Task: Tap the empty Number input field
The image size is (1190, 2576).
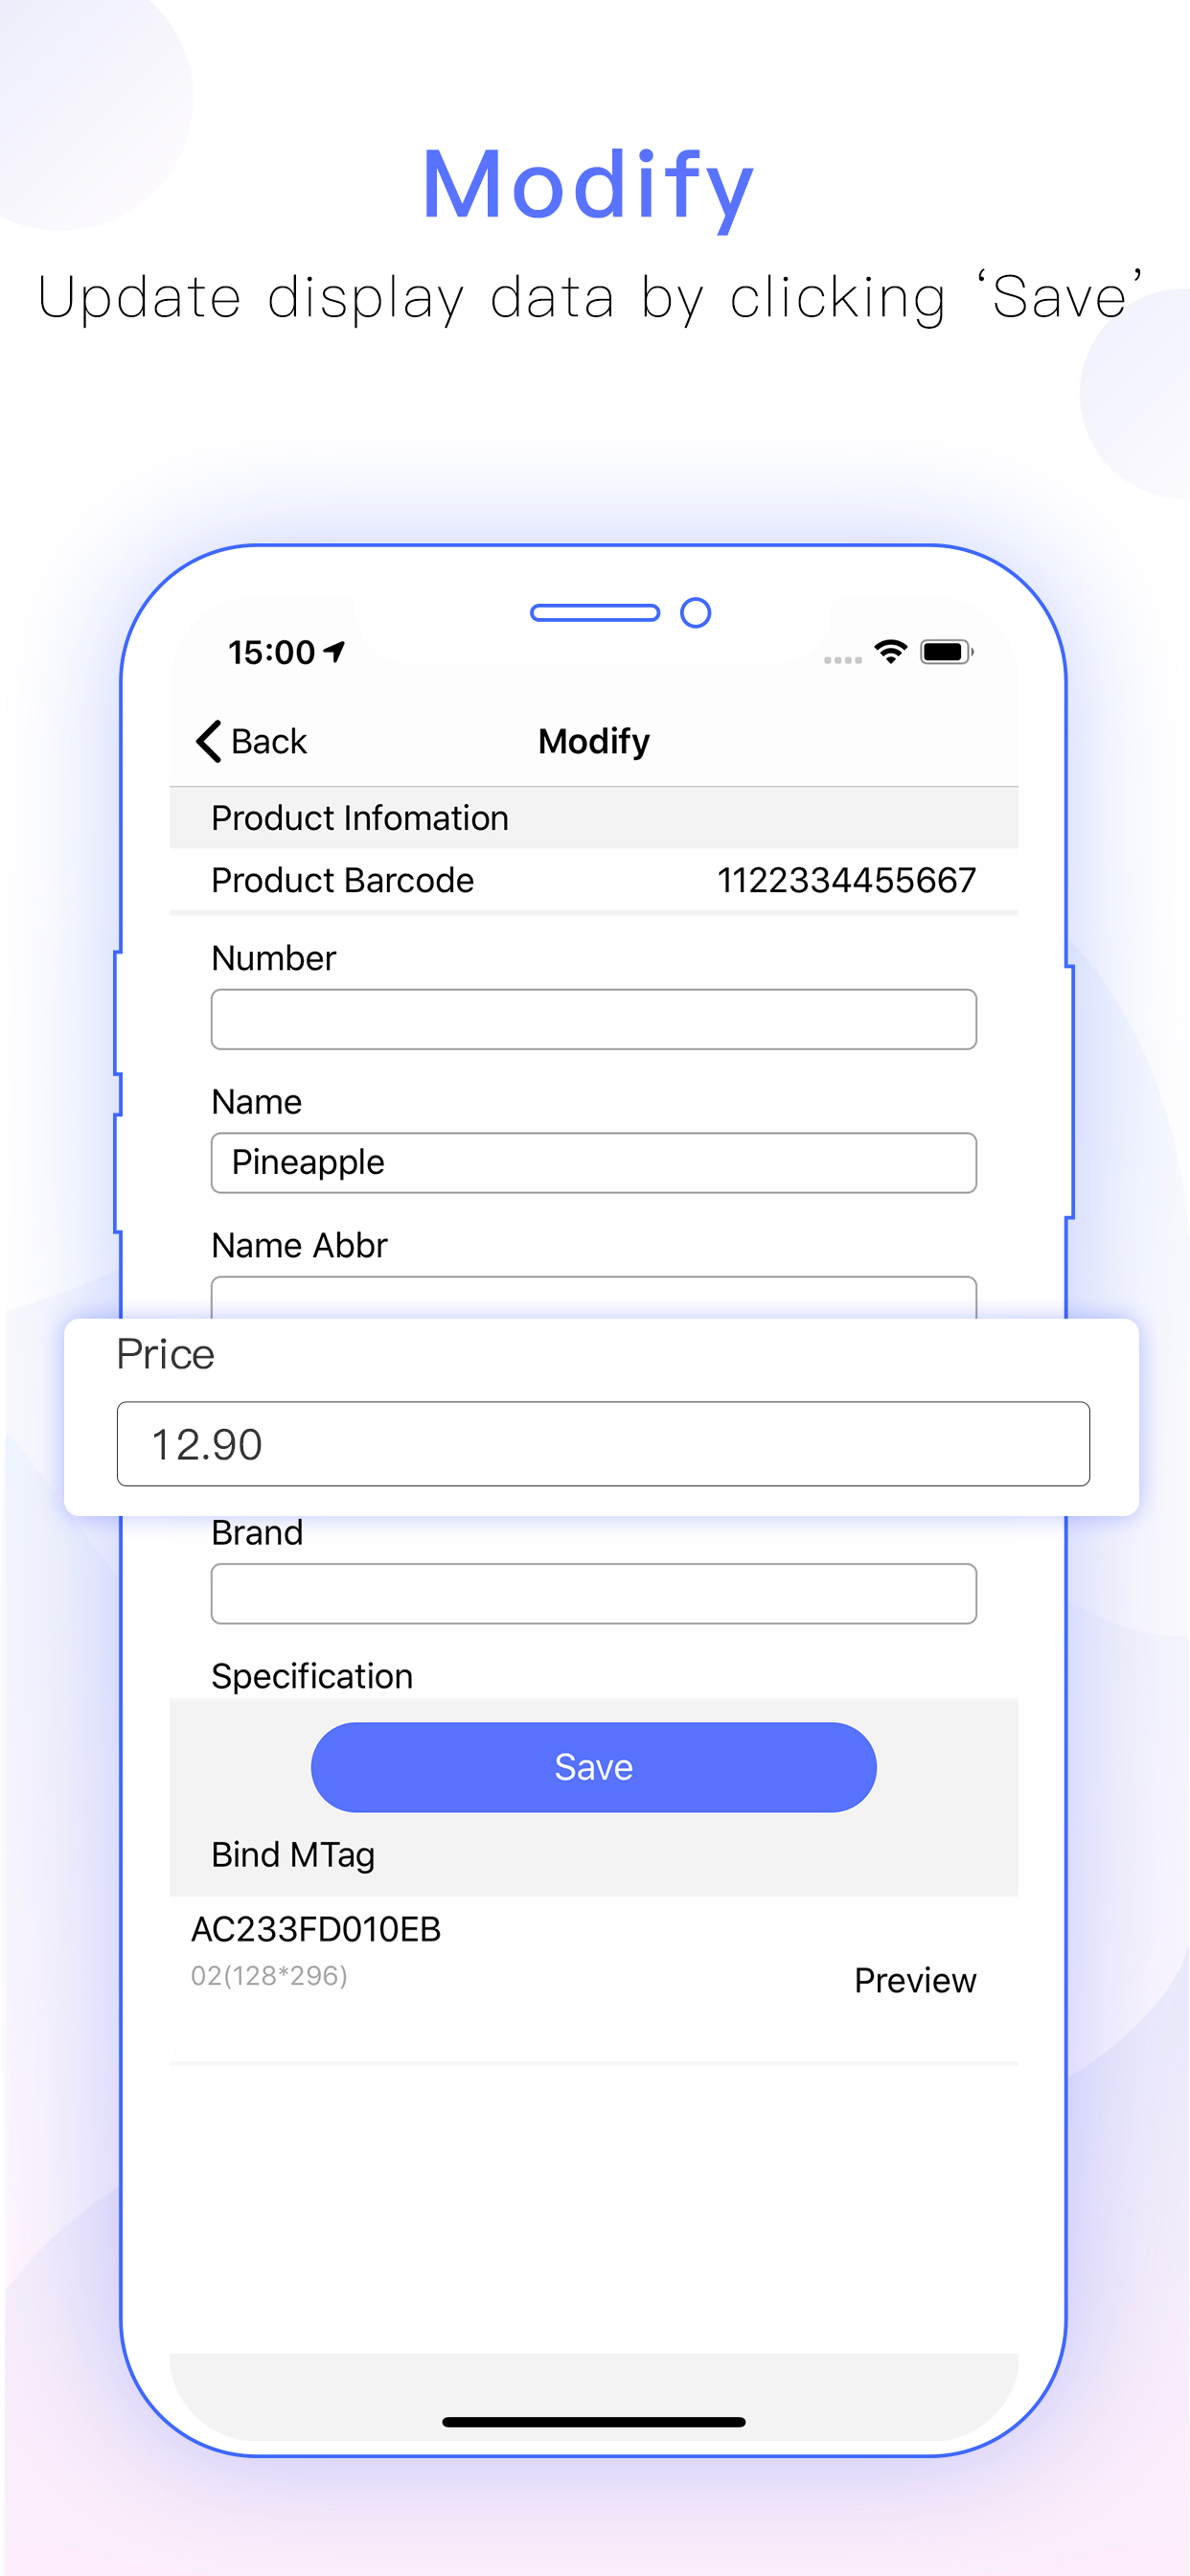Action: tap(593, 1018)
